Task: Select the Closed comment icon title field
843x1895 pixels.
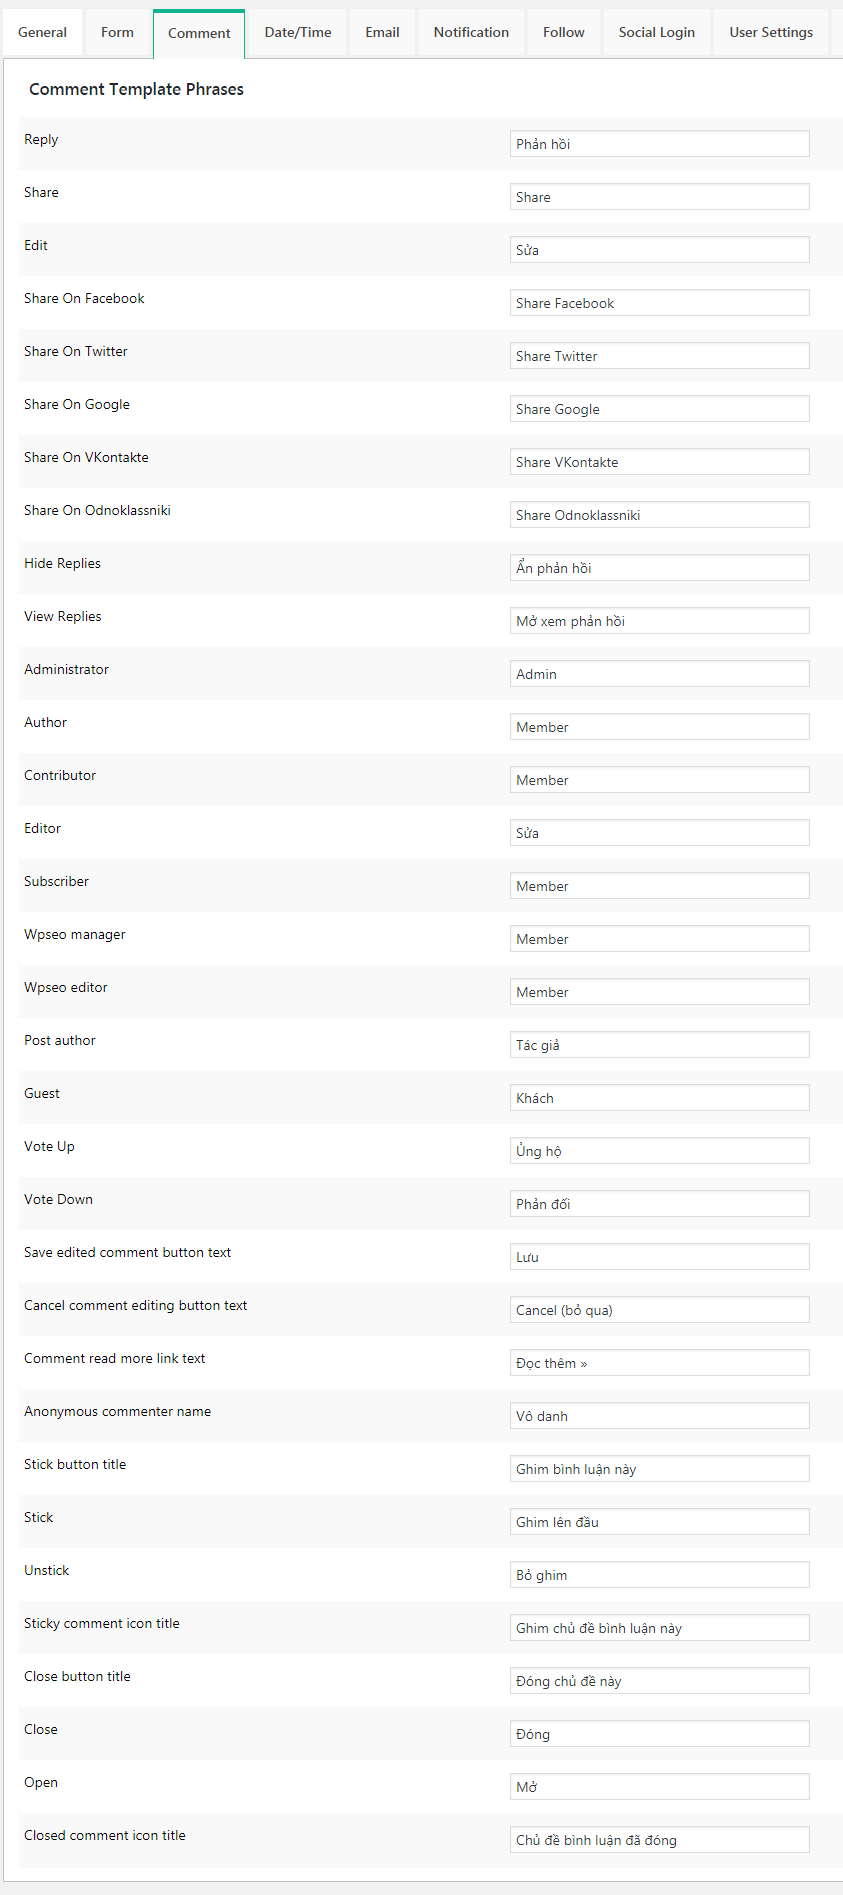Action: [x=659, y=1840]
